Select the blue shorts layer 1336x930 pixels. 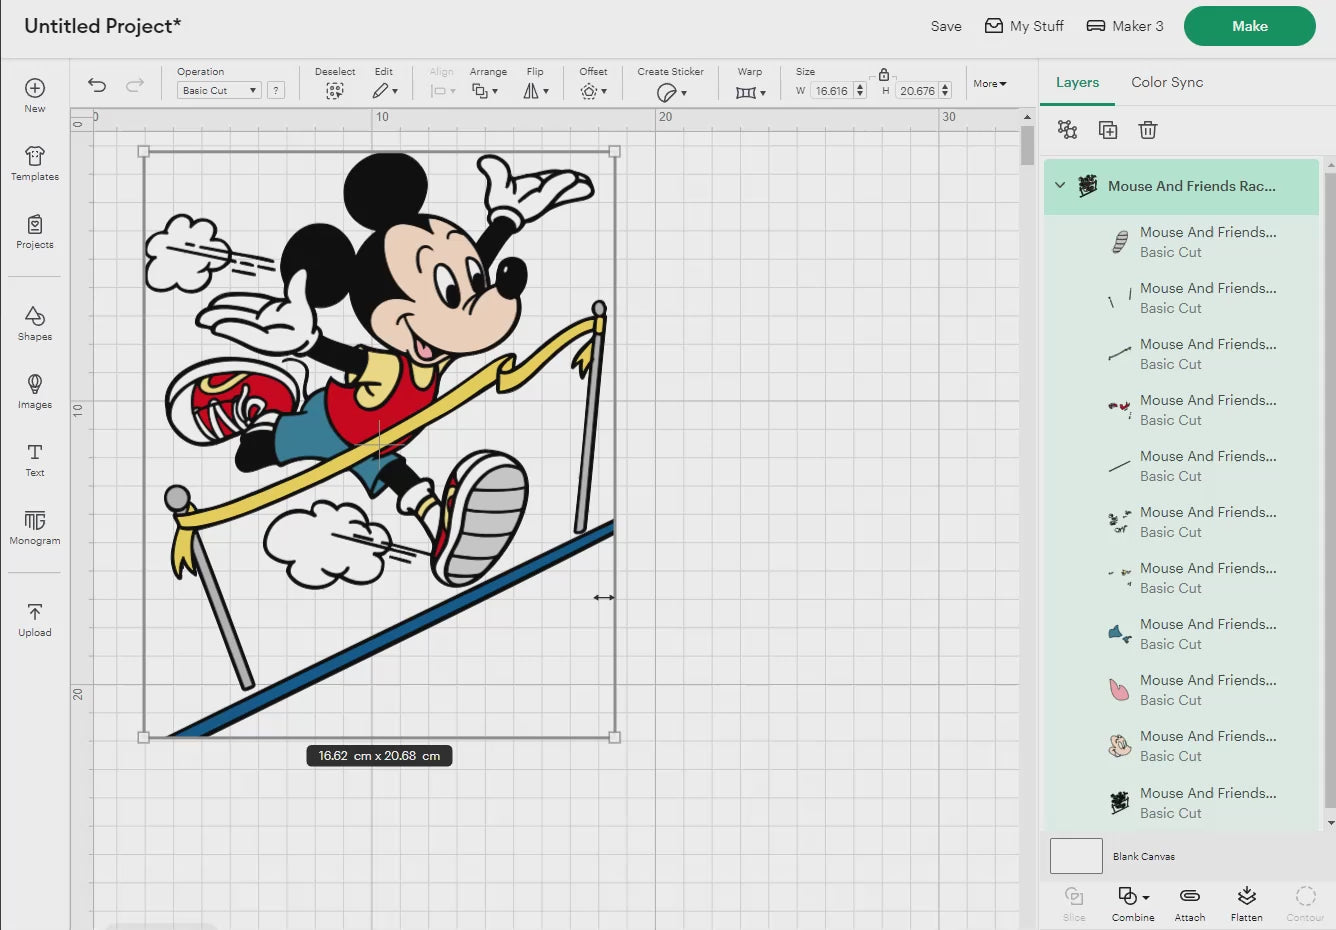(x=1182, y=634)
